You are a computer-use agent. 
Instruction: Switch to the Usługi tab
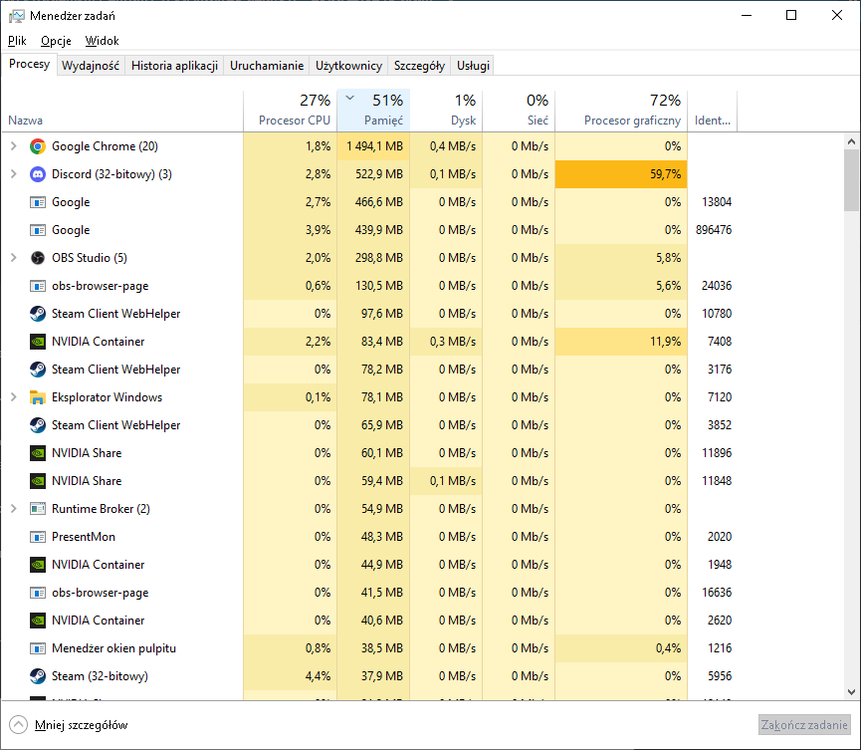473,66
